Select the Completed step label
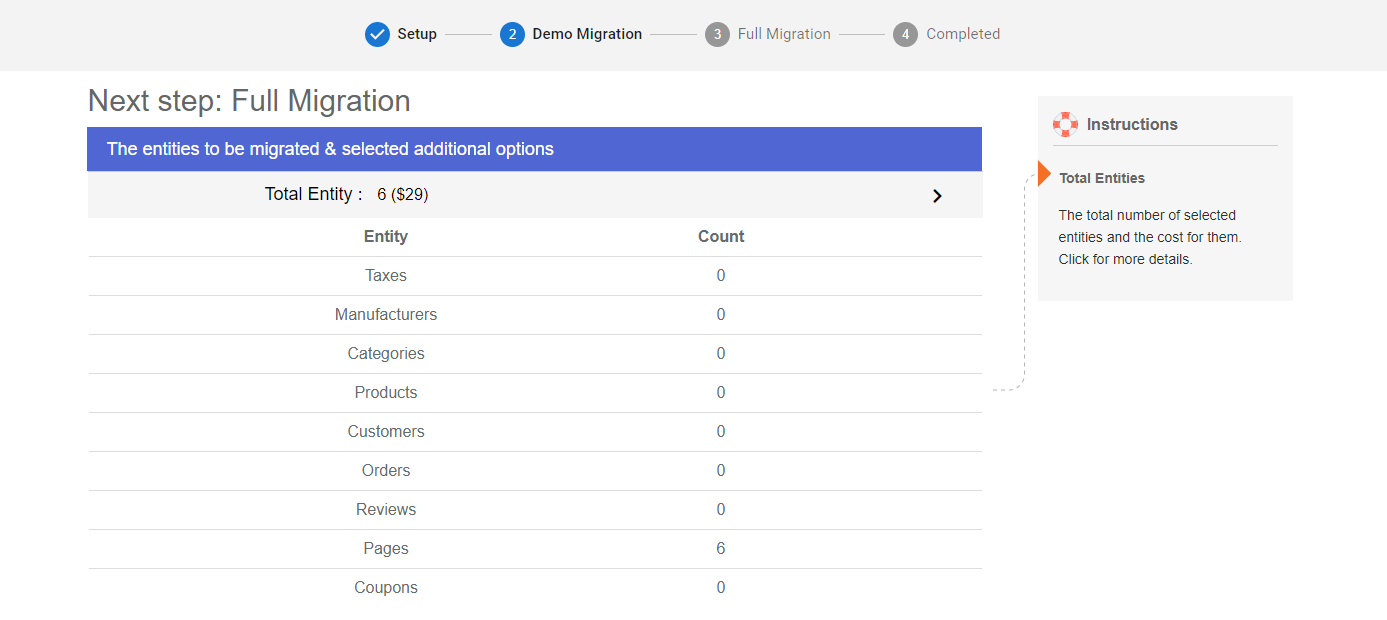The image size is (1387, 620). click(963, 34)
